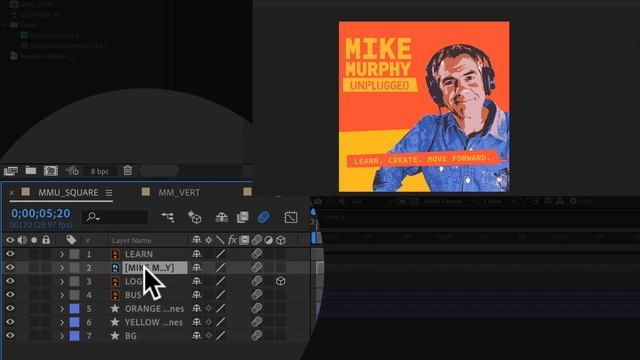This screenshot has width=640, height=360.
Task: Close the MMU_SQUARE timeline tab
Action: tap(11, 193)
